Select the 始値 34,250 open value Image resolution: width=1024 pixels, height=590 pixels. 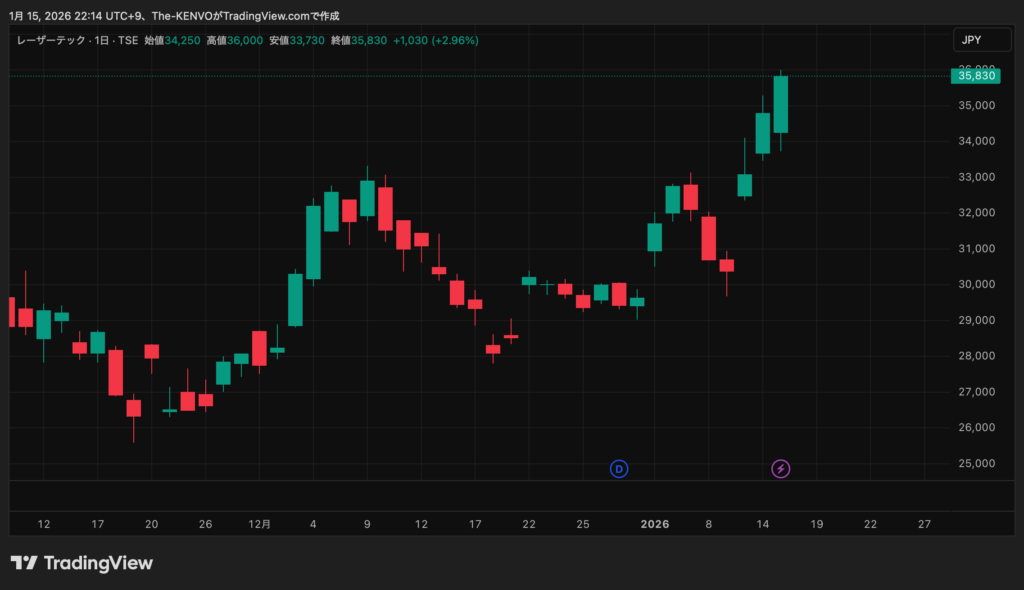pos(172,41)
